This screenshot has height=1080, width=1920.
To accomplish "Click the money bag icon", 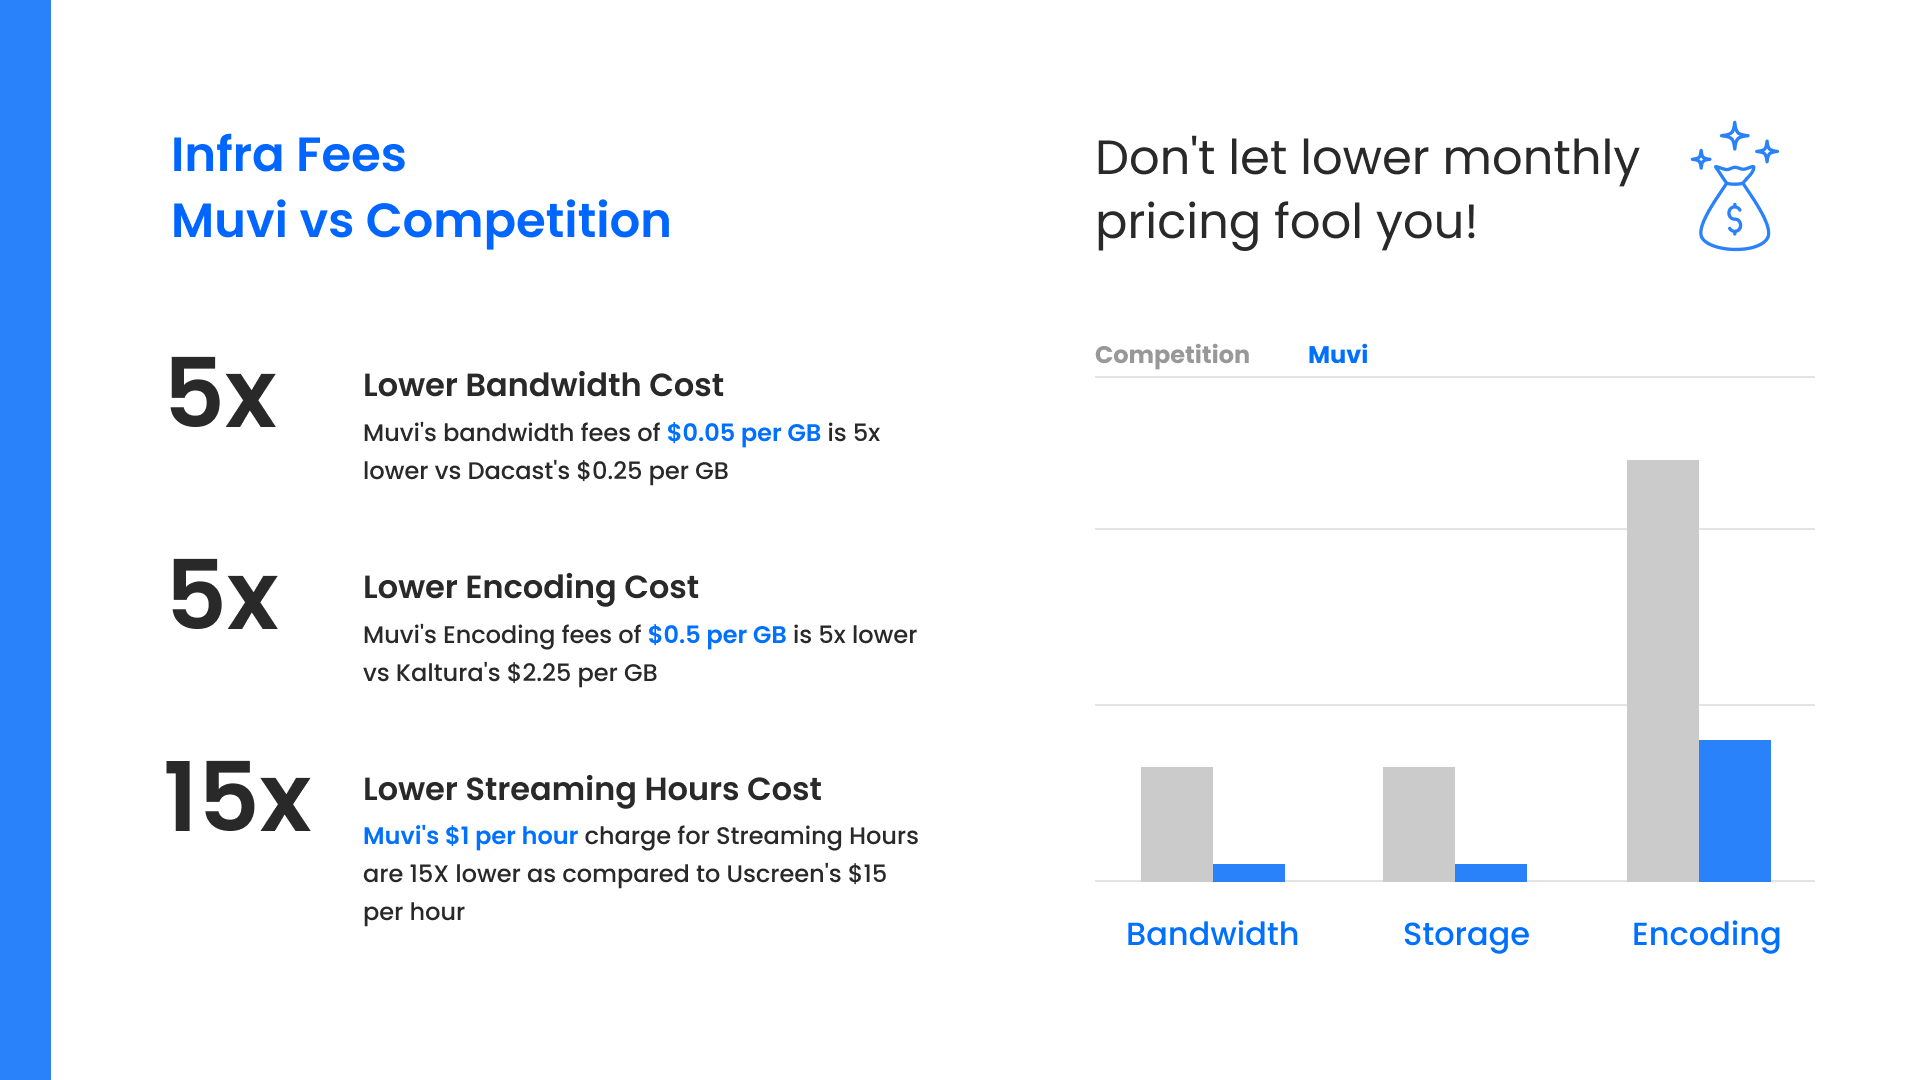I will (1734, 188).
